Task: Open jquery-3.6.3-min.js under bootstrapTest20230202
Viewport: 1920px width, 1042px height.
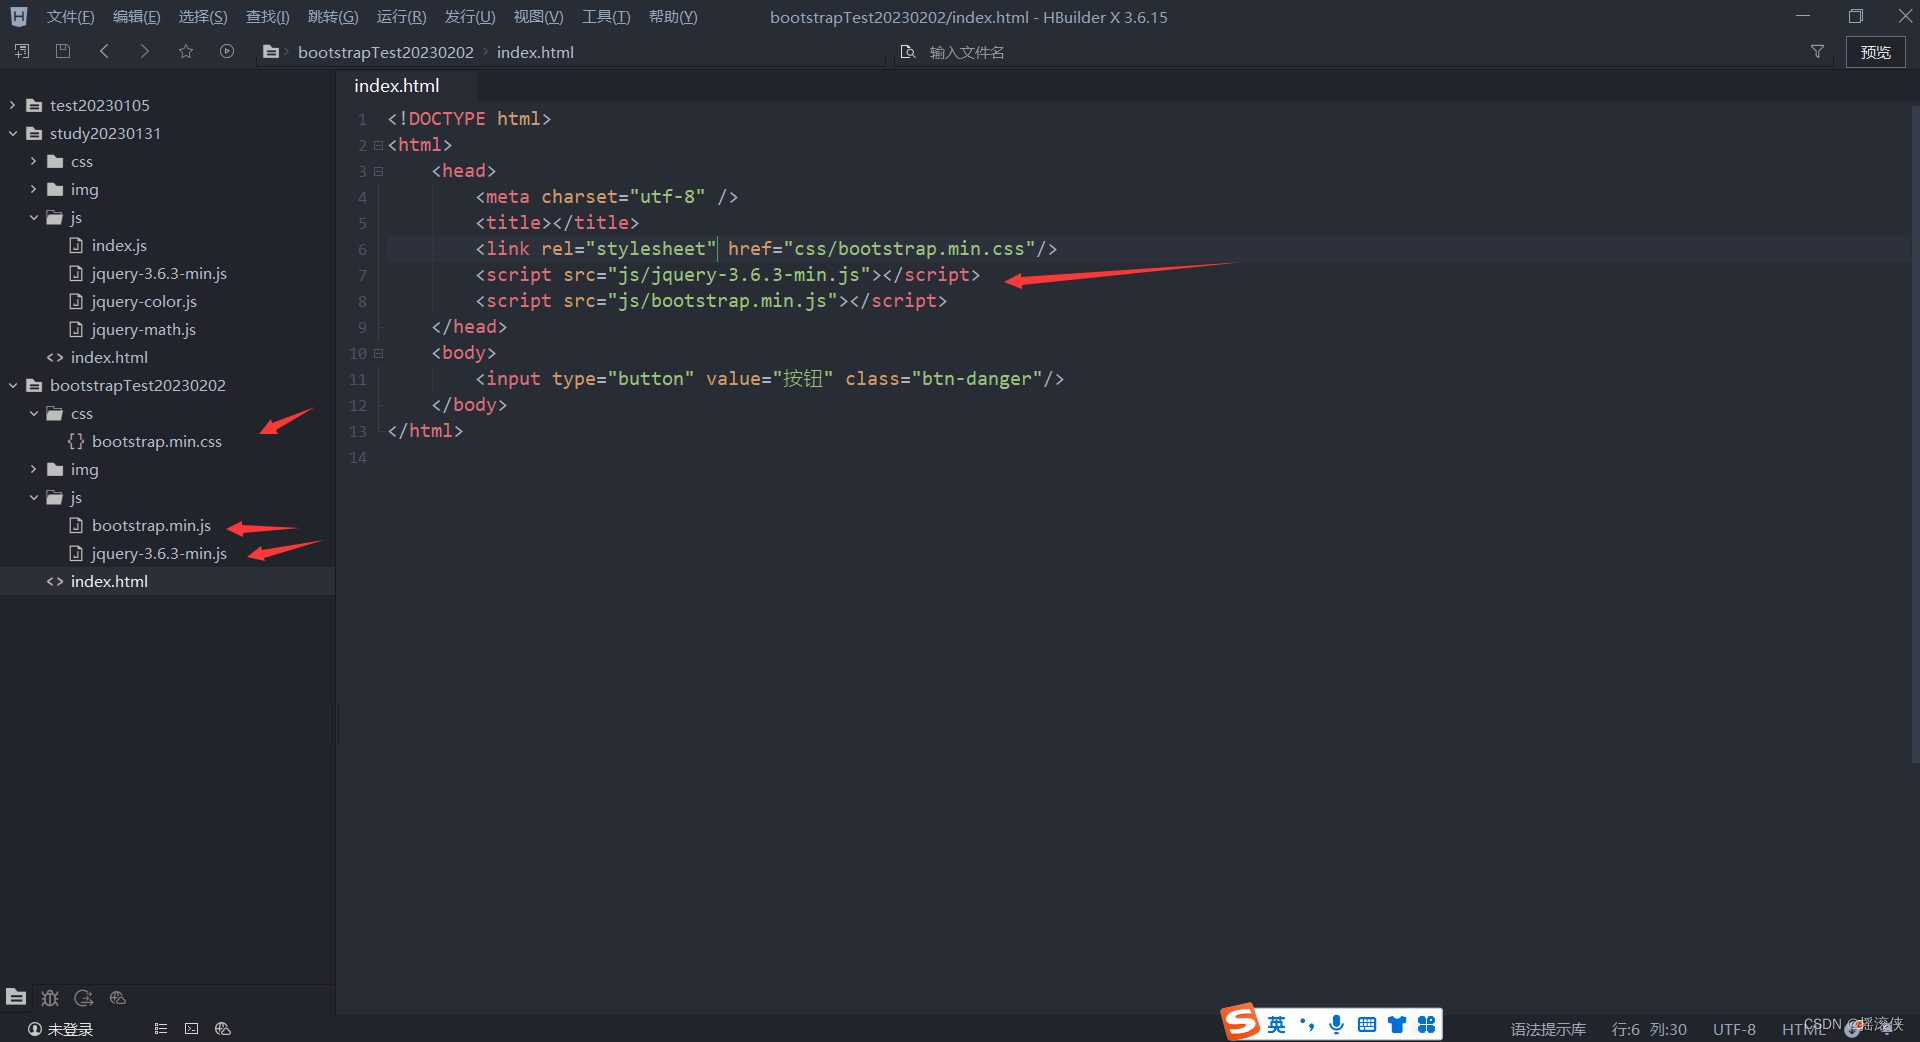Action: (159, 553)
